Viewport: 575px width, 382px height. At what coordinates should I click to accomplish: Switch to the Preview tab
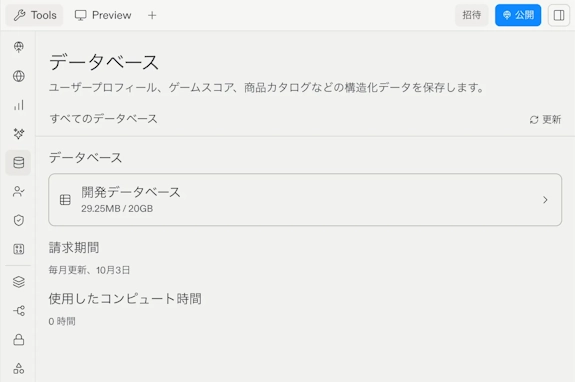coord(103,15)
